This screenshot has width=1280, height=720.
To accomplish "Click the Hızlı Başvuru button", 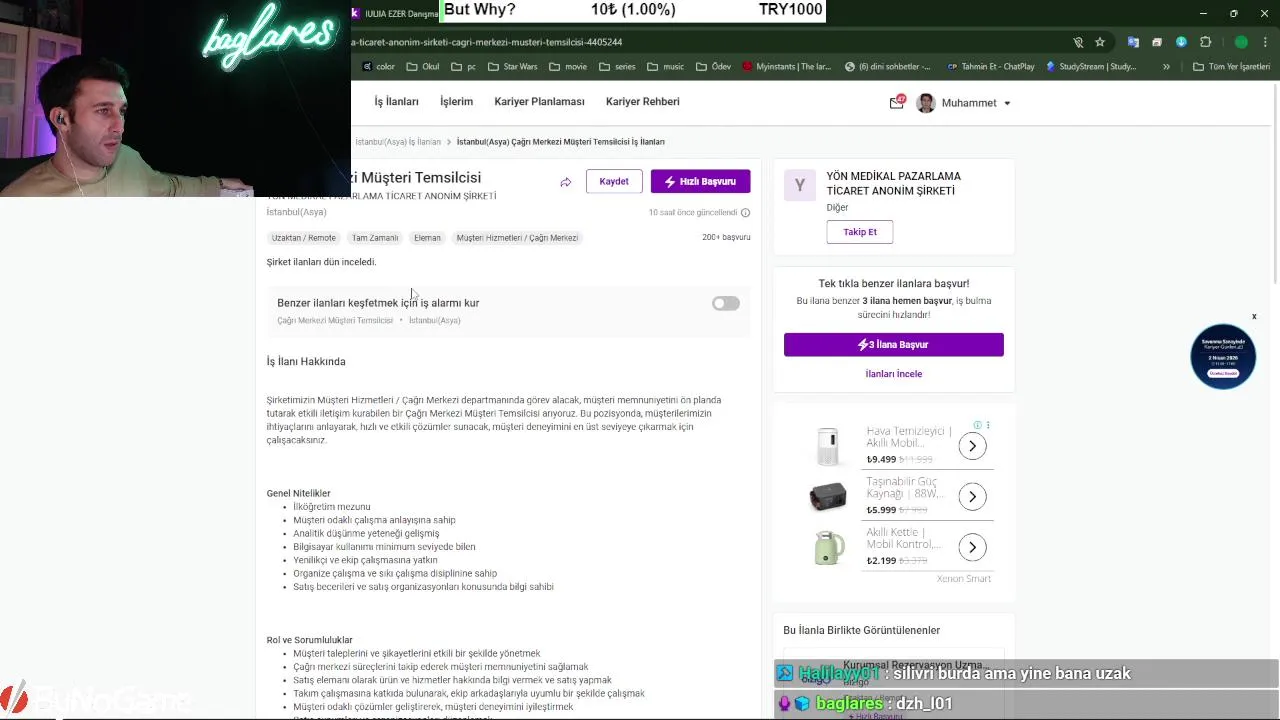I will click(x=700, y=181).
